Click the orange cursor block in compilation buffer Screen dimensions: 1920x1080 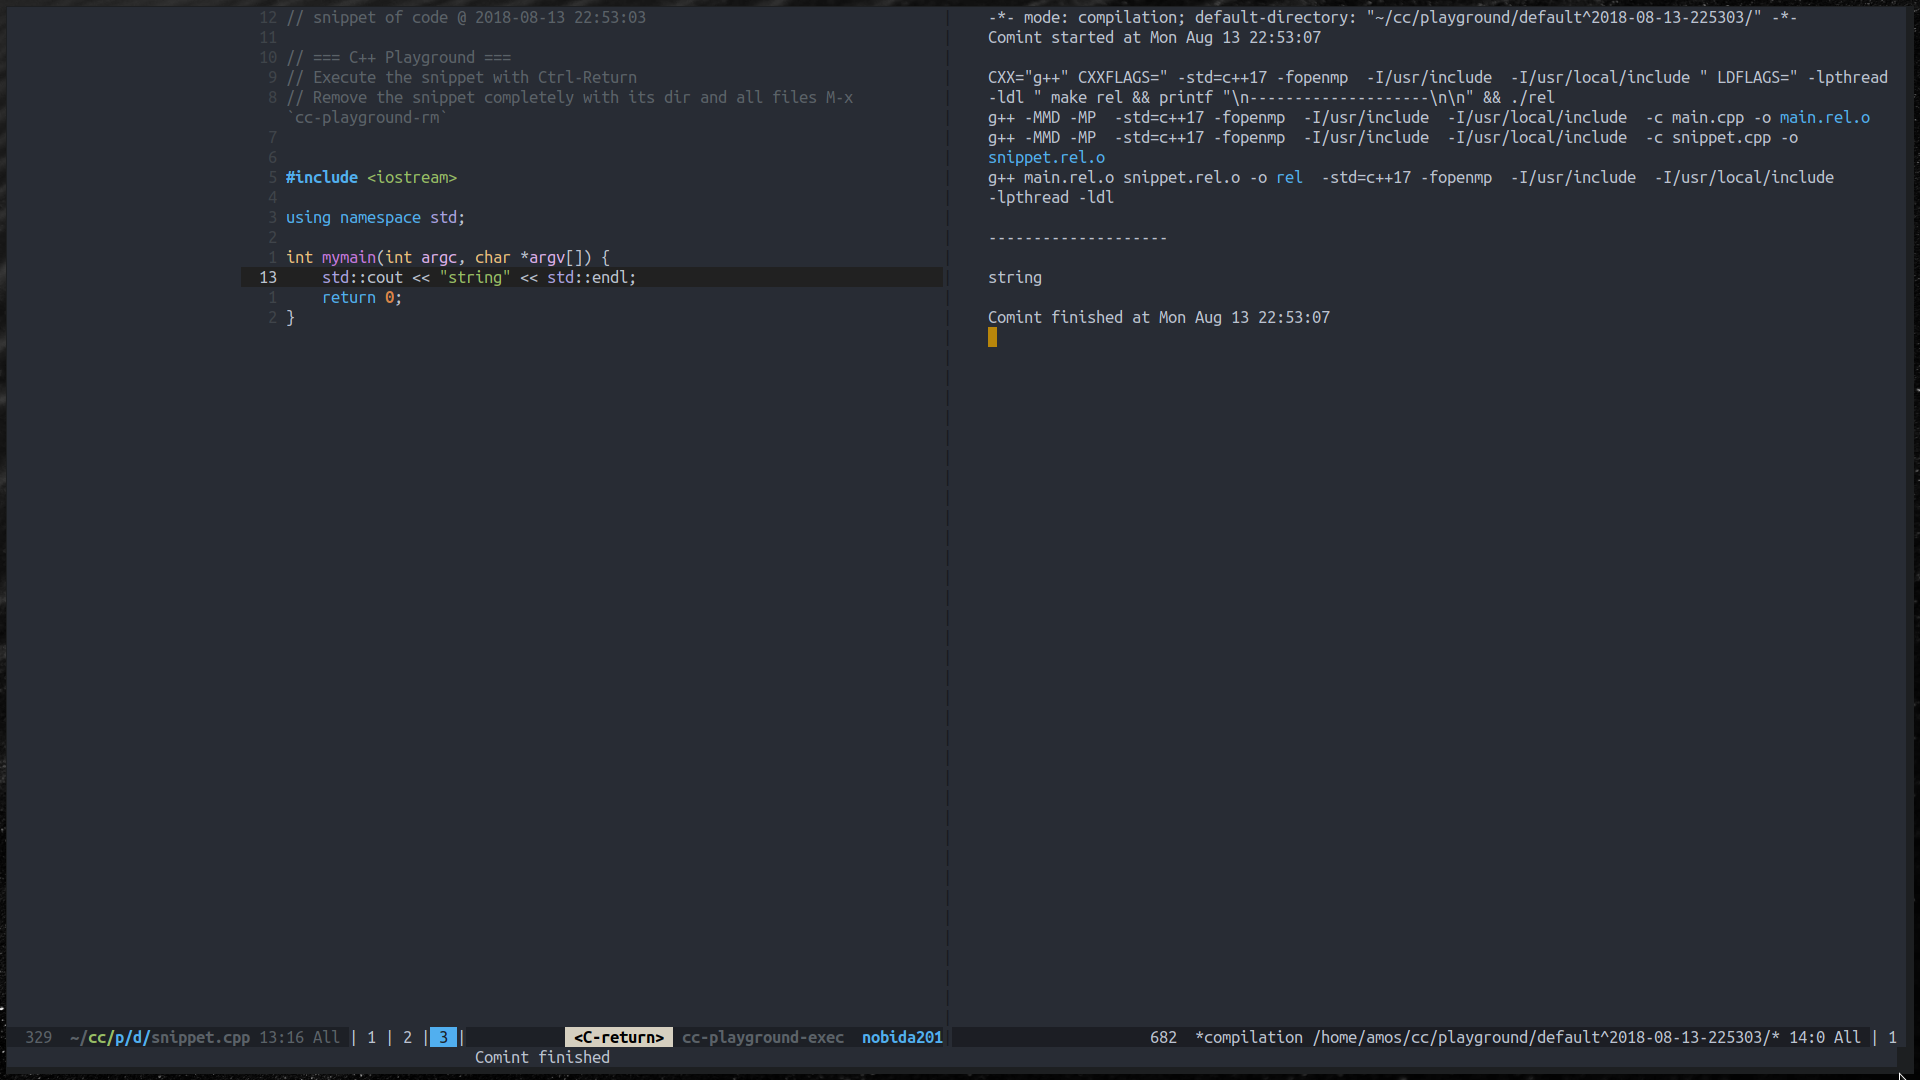point(992,337)
